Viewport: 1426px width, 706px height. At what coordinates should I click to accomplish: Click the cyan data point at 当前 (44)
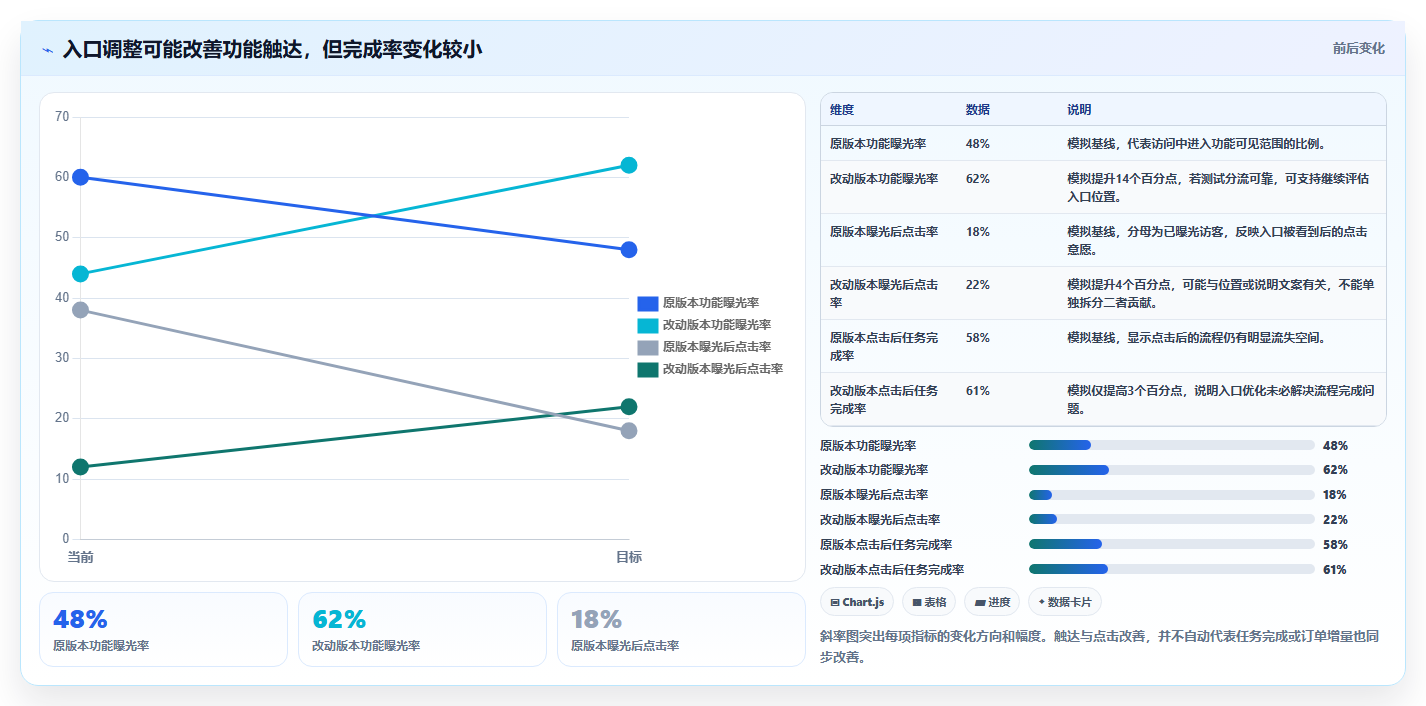(x=80, y=274)
